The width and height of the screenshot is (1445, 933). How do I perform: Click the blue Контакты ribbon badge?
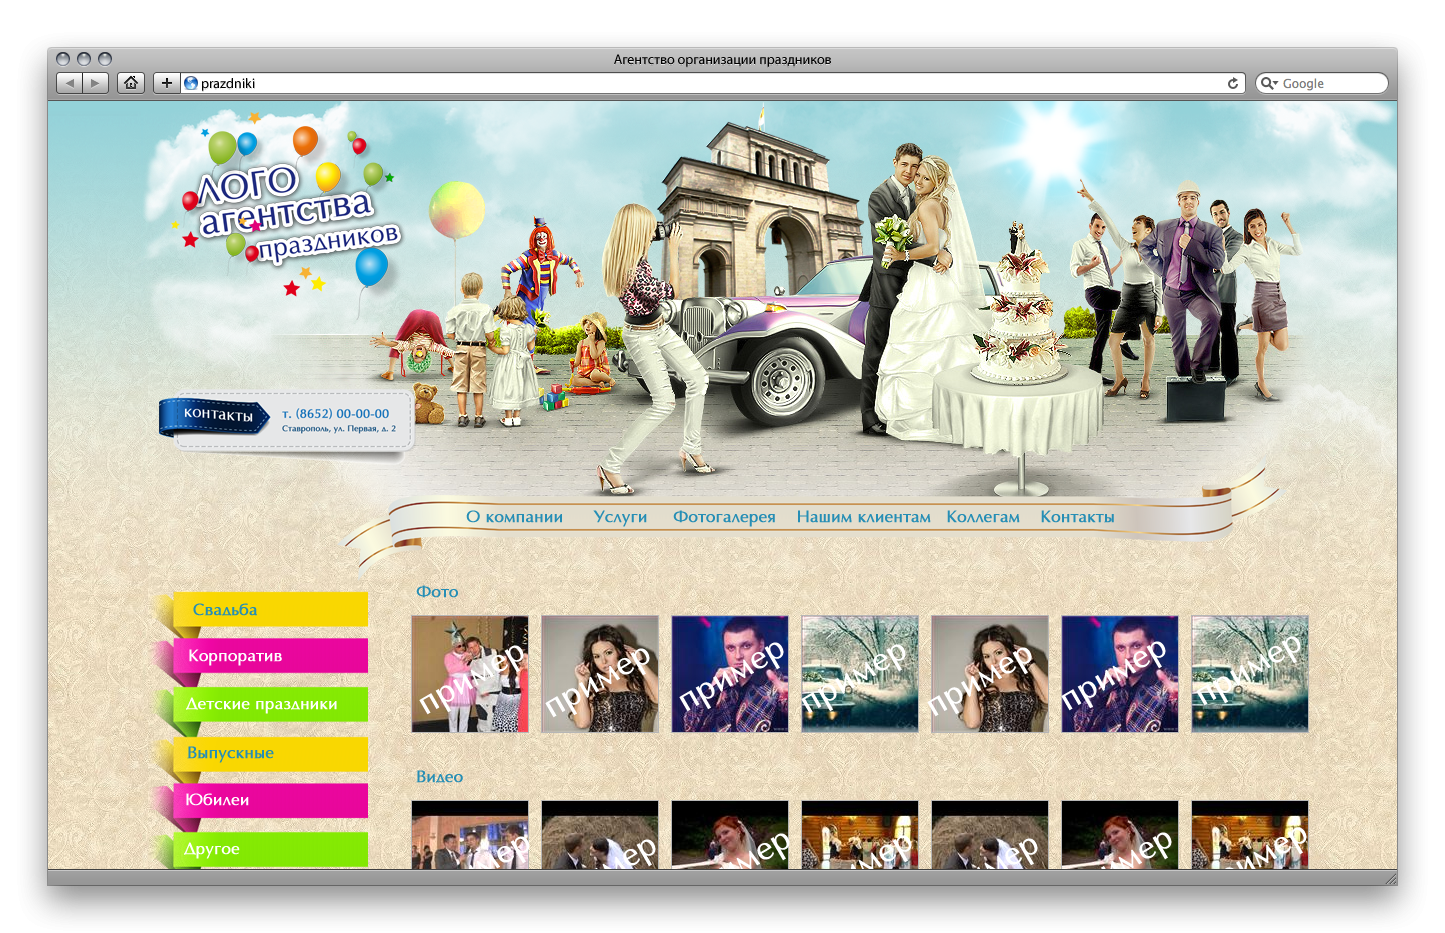pyautogui.click(x=215, y=415)
